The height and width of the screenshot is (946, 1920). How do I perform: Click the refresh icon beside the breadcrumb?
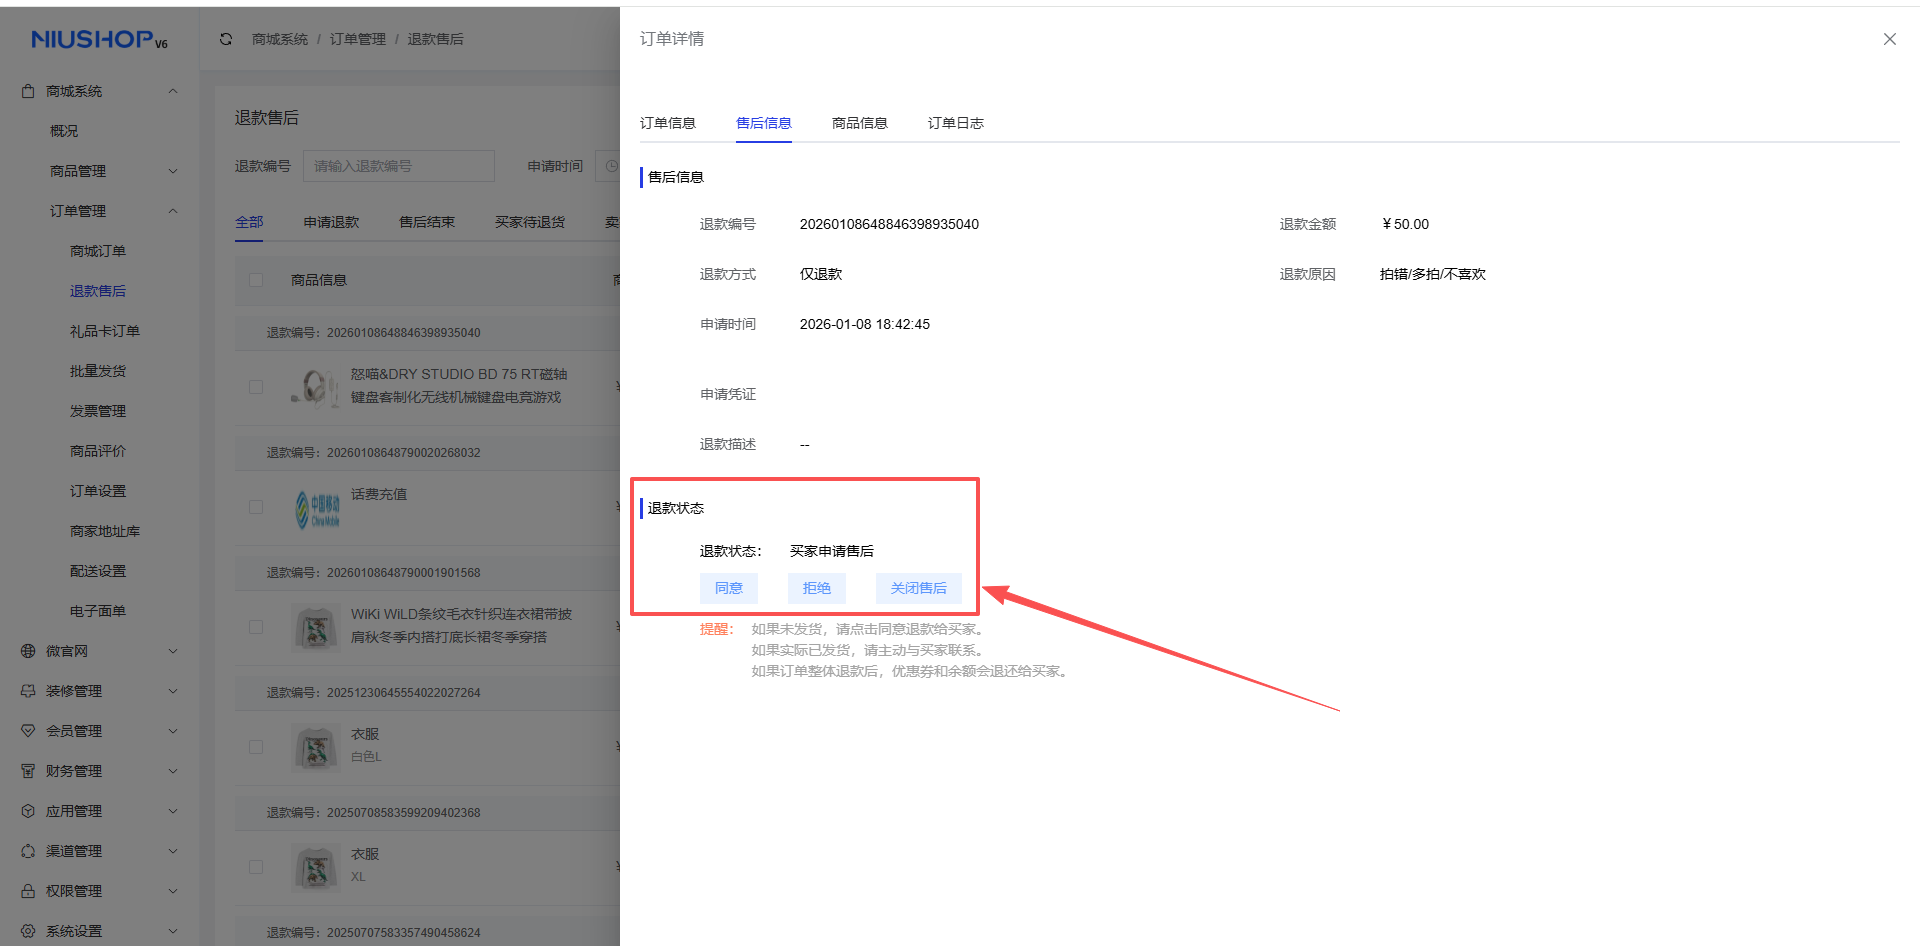point(226,39)
